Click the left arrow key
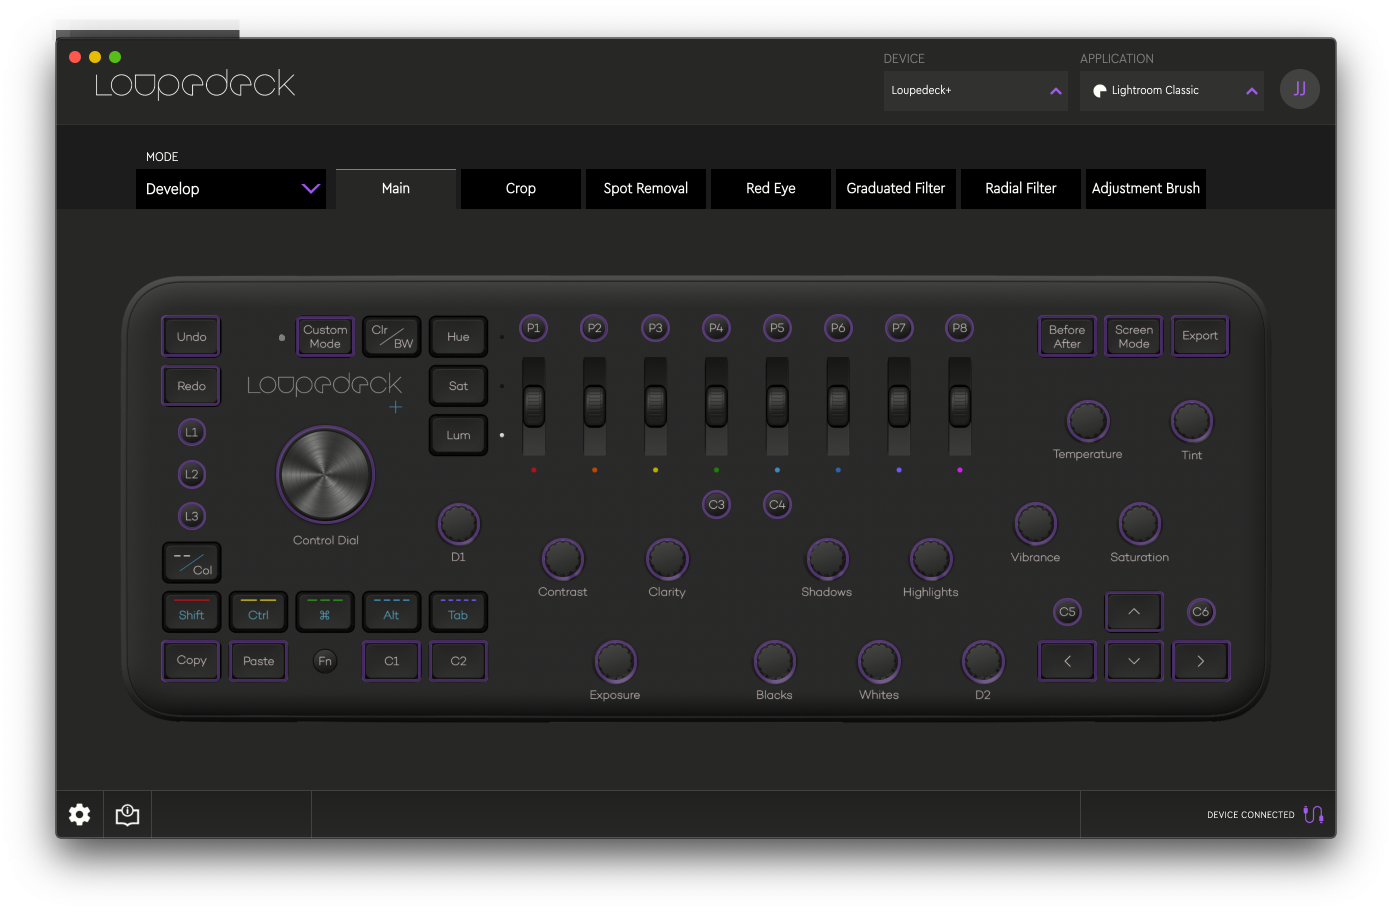The image size is (1392, 912). tap(1068, 661)
